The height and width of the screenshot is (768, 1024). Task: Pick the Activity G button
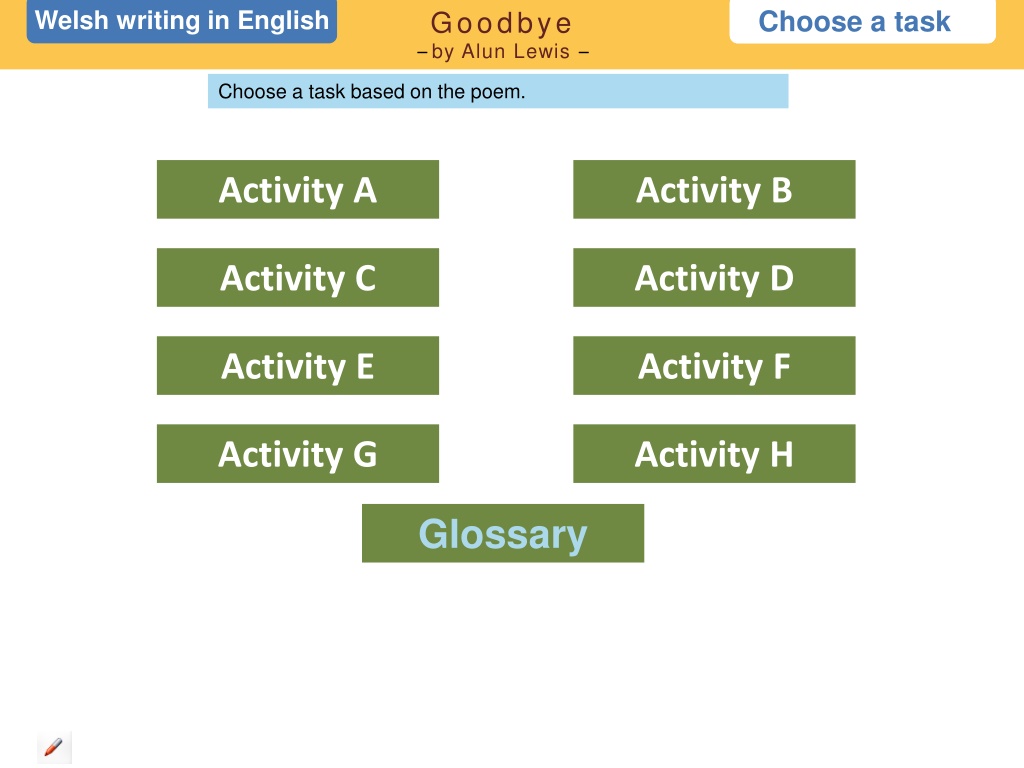click(x=297, y=454)
